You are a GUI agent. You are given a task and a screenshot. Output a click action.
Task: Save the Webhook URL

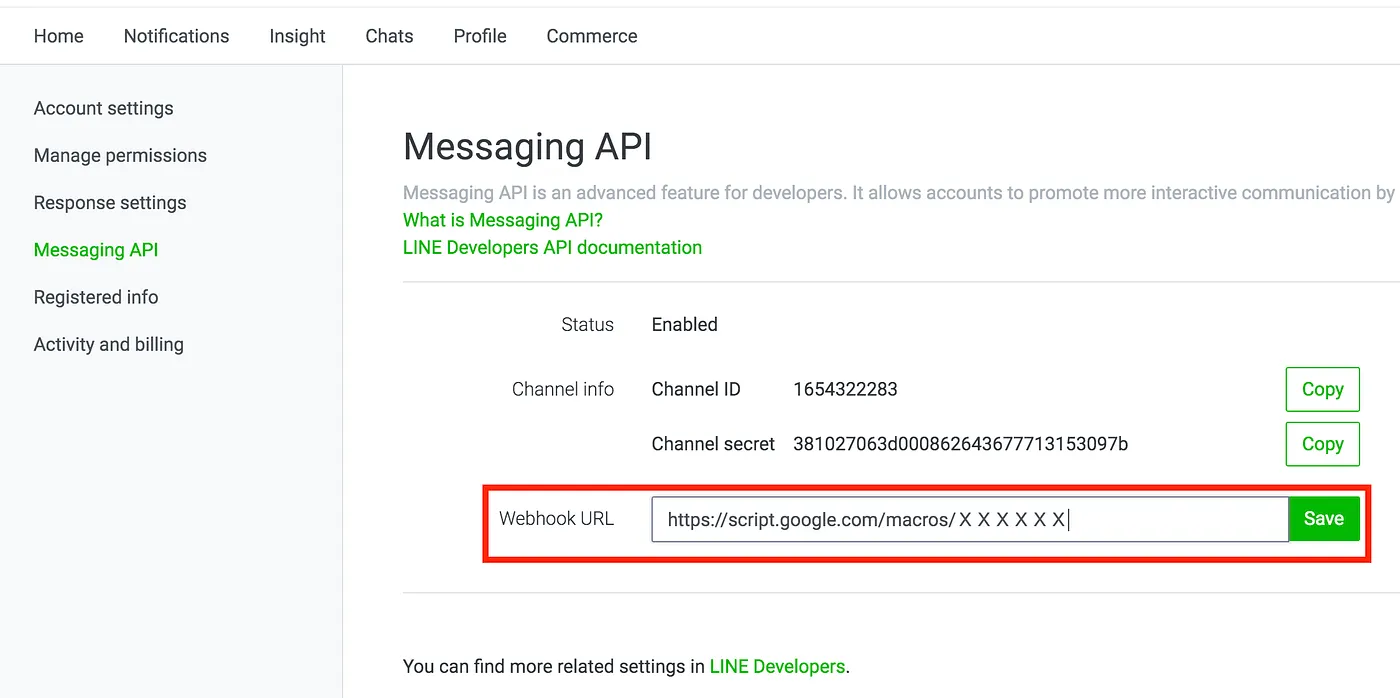1324,519
